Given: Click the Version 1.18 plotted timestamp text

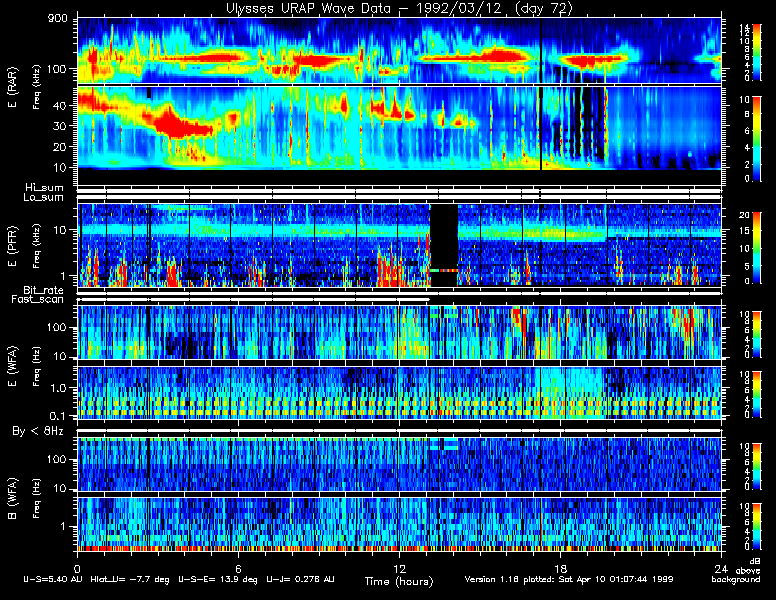Looking at the screenshot, I should (569, 579).
